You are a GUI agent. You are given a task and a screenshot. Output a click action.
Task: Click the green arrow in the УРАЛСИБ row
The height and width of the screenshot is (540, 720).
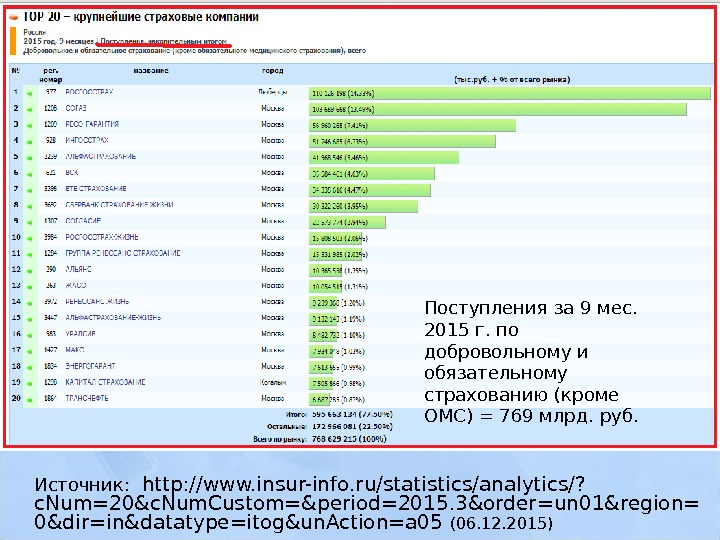pyautogui.click(x=30, y=335)
